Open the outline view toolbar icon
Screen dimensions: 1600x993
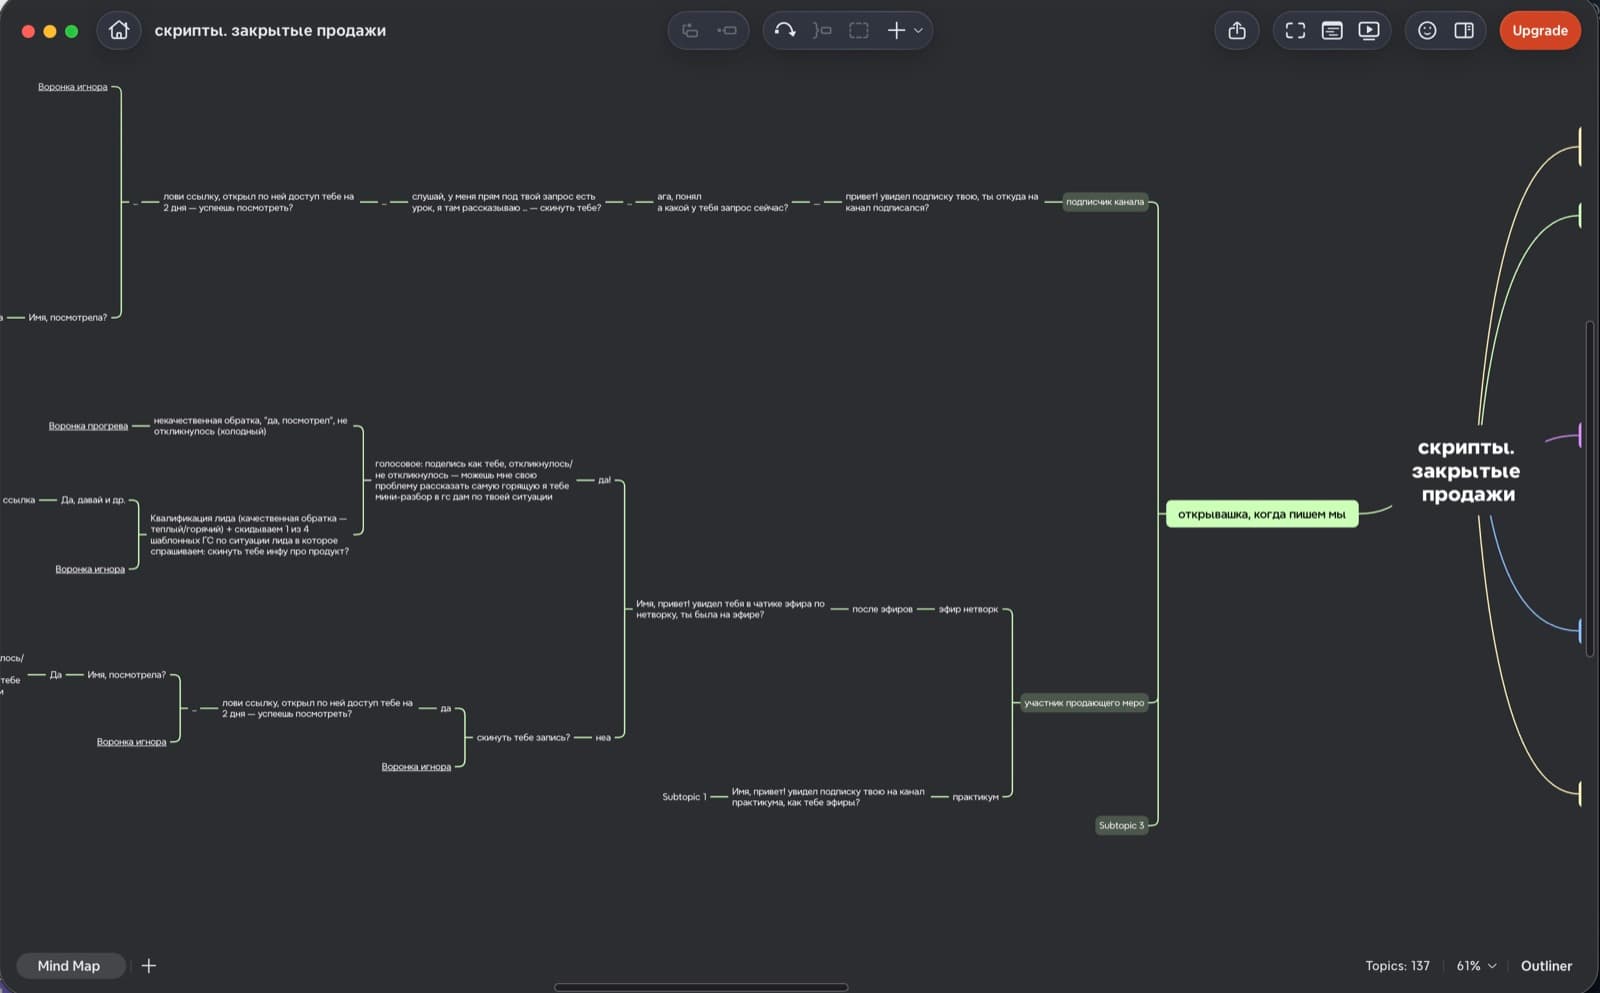tap(1332, 30)
